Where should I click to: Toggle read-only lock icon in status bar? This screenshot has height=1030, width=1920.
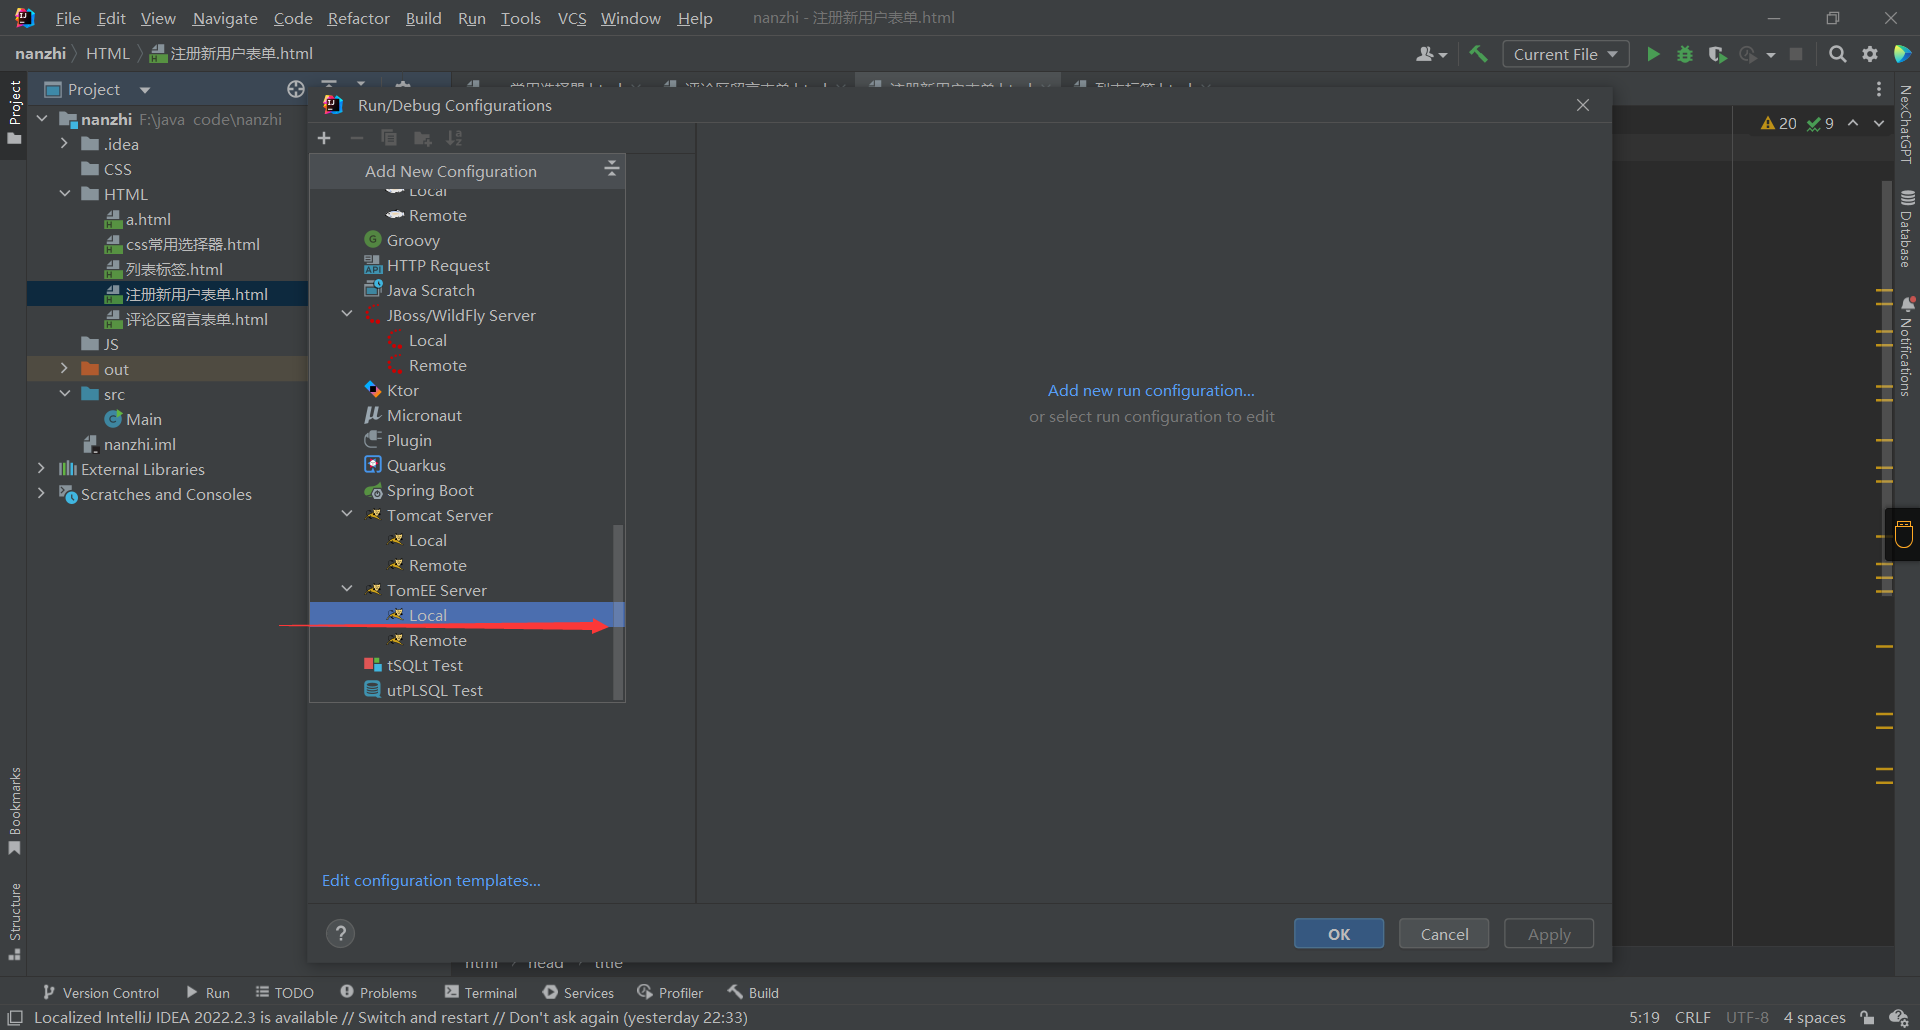click(1867, 1018)
